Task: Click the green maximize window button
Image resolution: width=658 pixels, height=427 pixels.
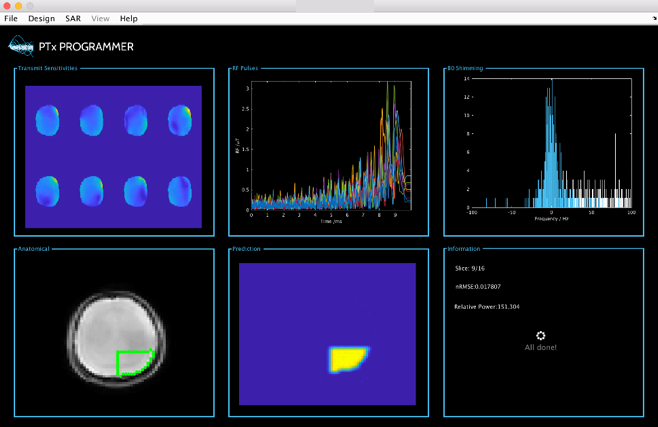Action: coord(30,6)
